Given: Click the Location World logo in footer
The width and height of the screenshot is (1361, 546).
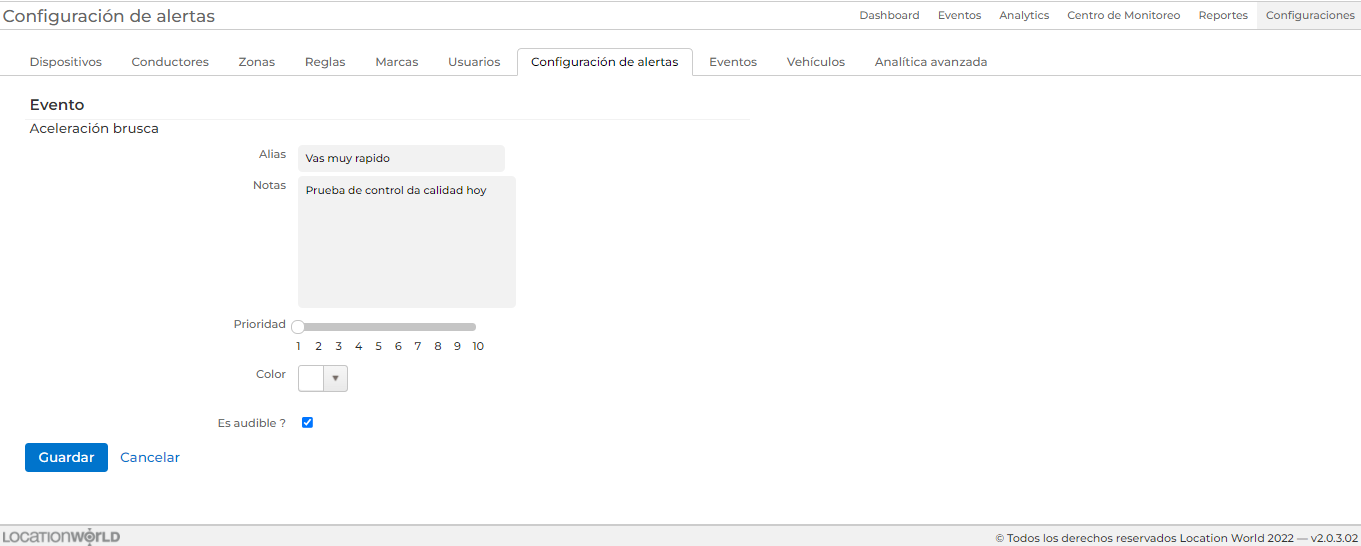Looking at the screenshot, I should (61, 537).
